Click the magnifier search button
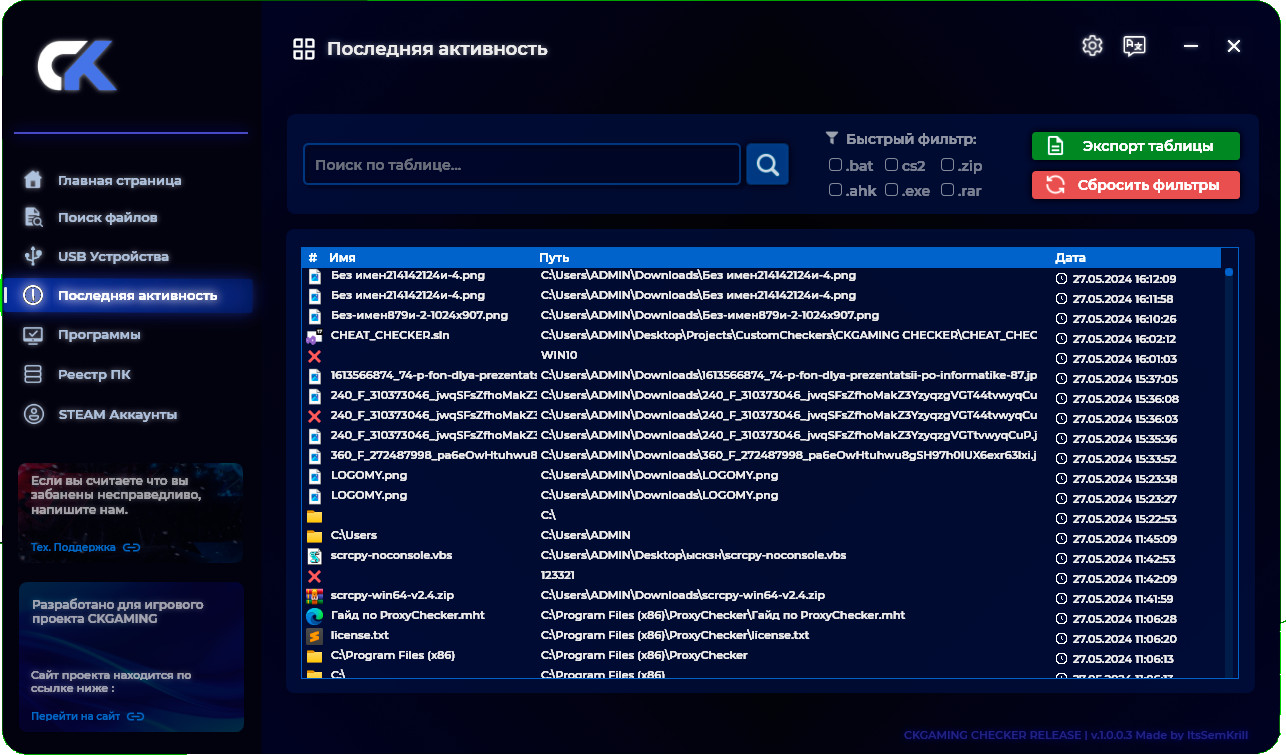 tap(767, 165)
